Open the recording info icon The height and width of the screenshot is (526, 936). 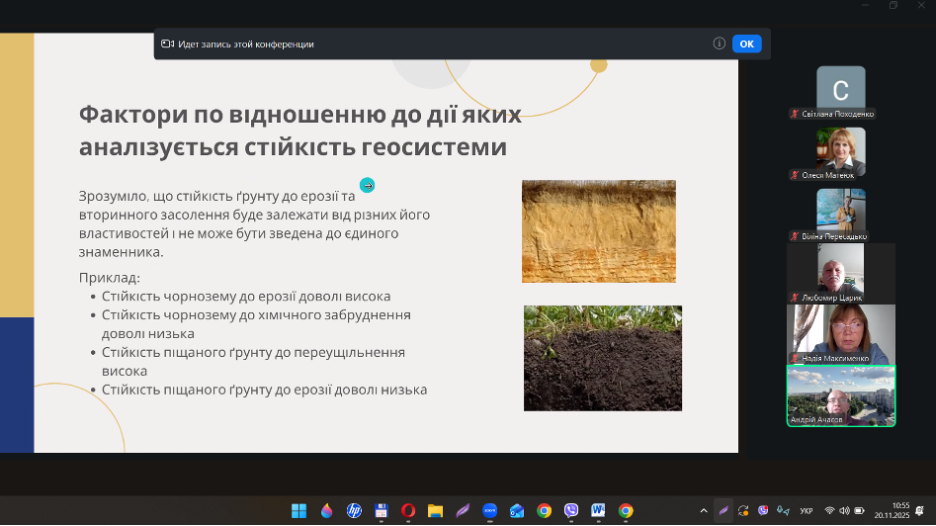click(719, 44)
